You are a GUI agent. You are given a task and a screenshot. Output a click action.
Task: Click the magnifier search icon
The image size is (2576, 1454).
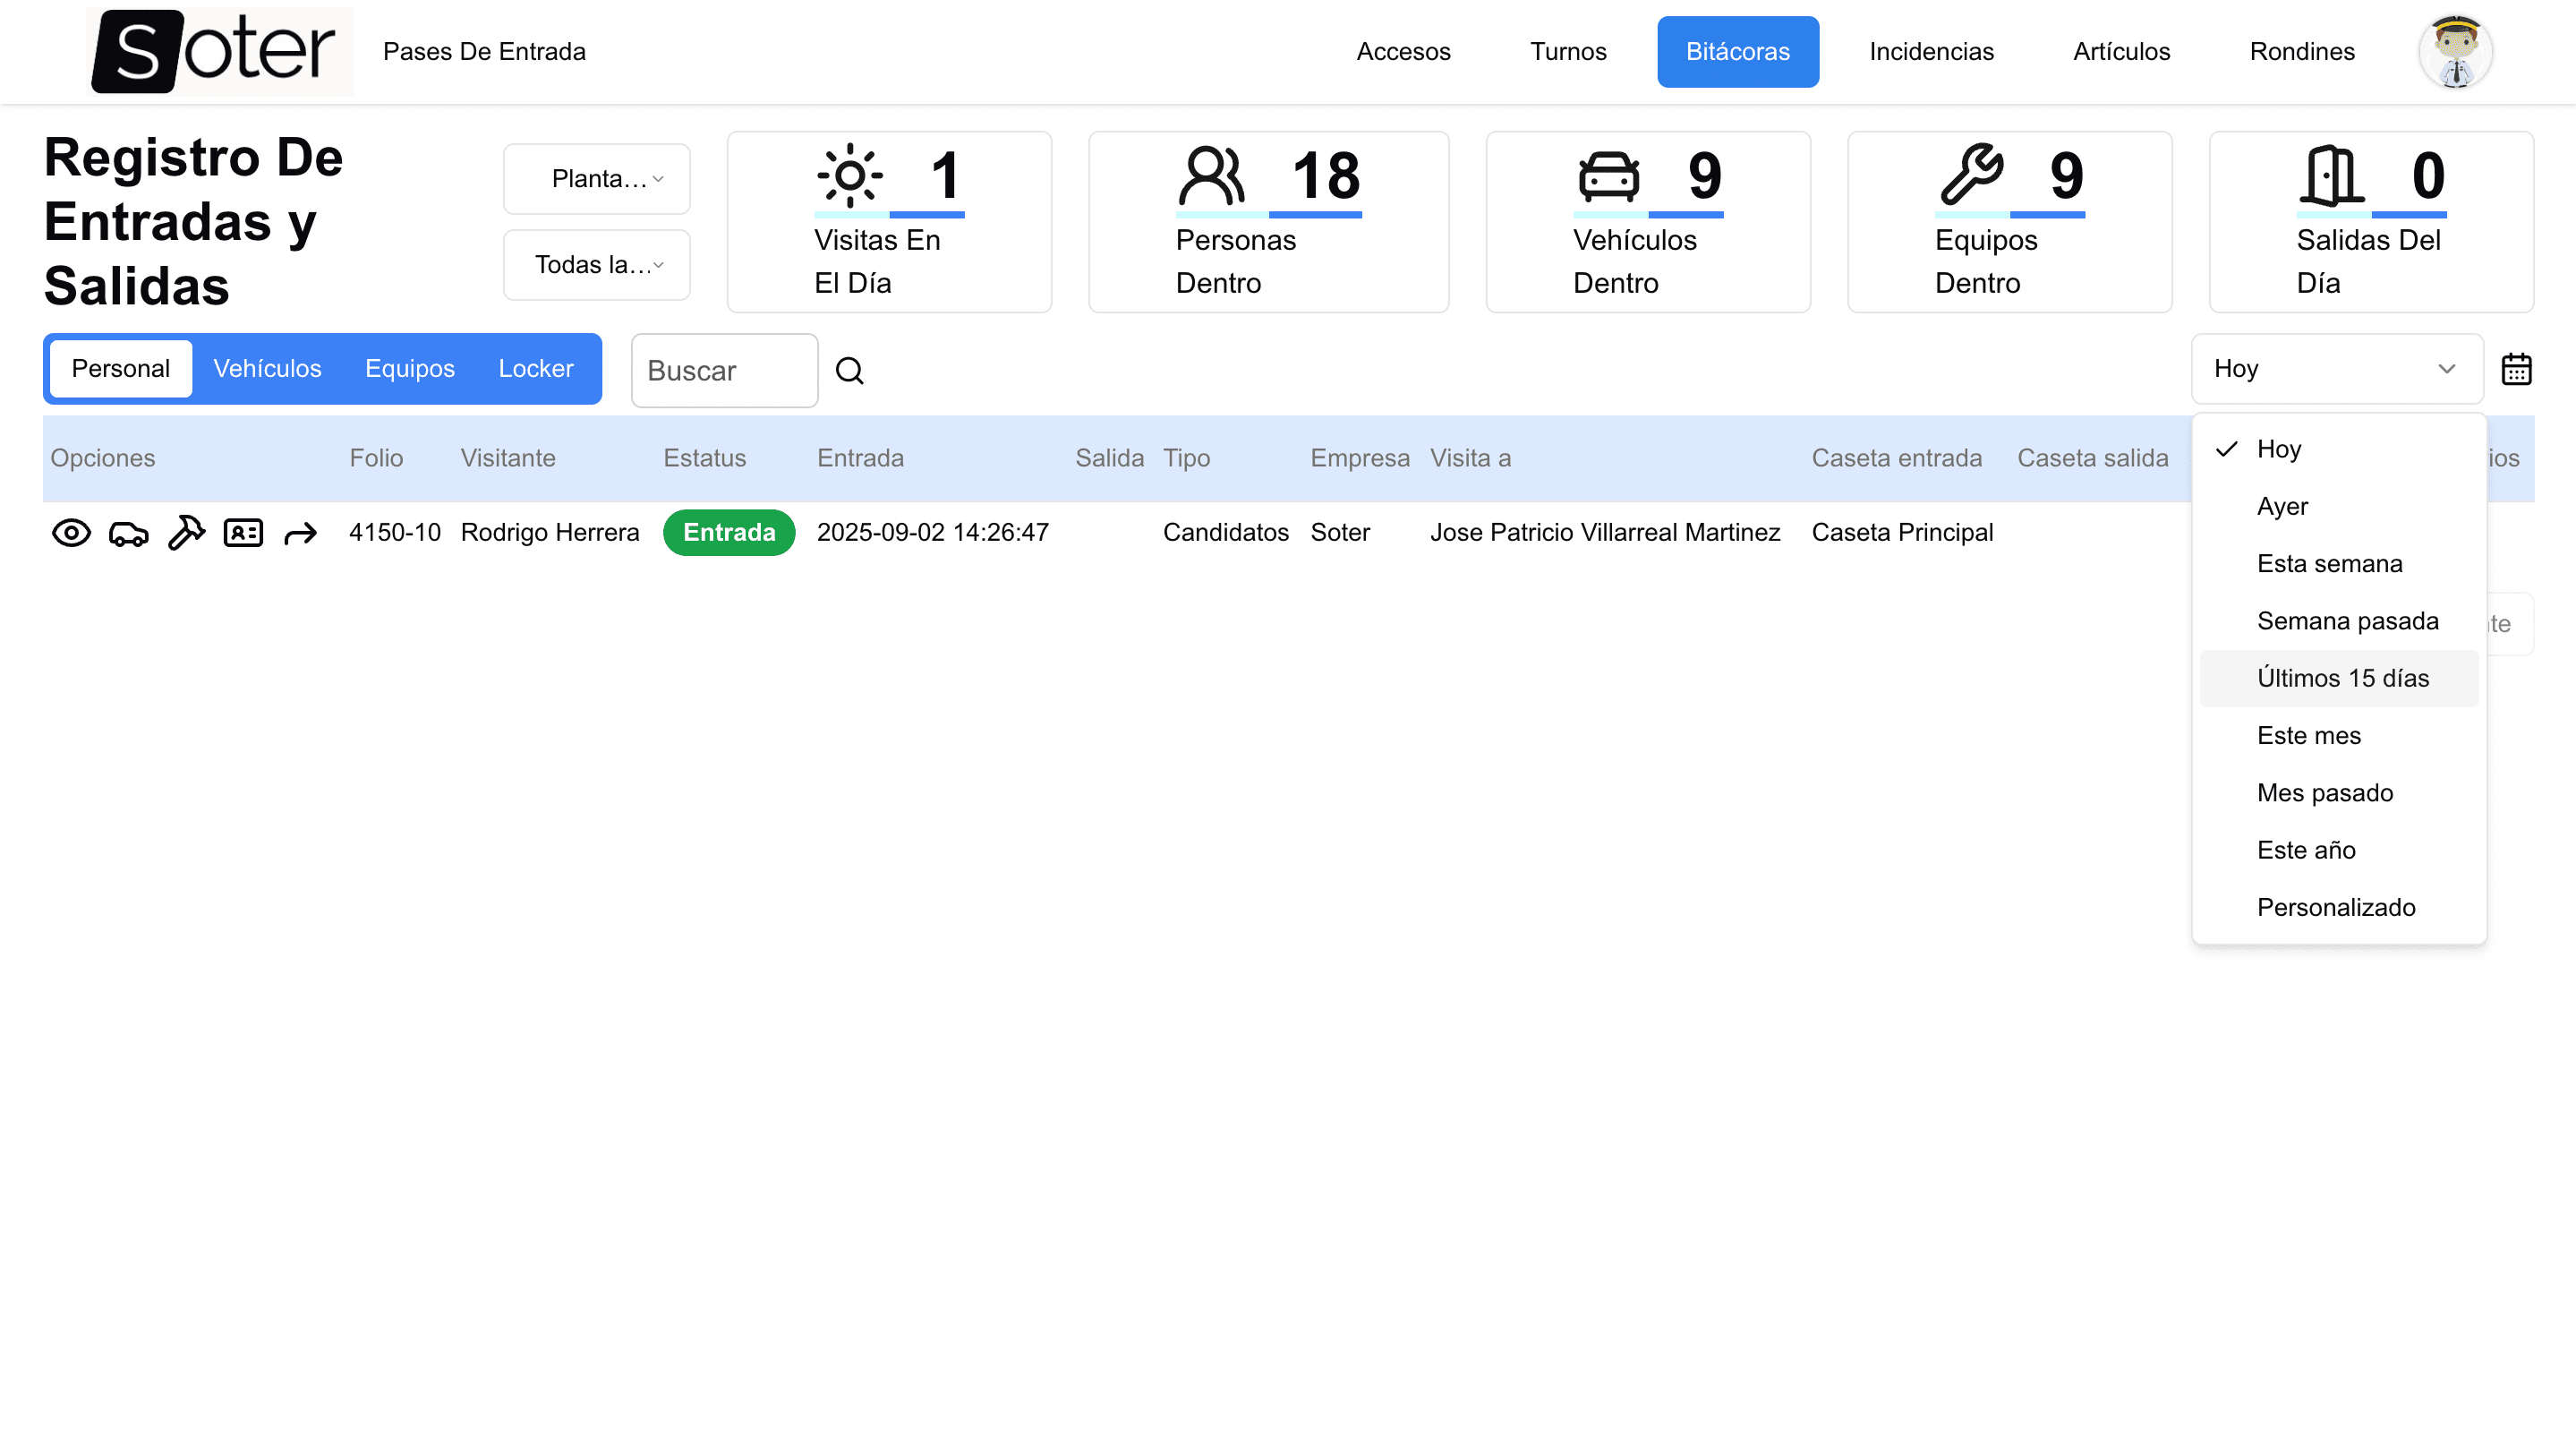tap(849, 371)
